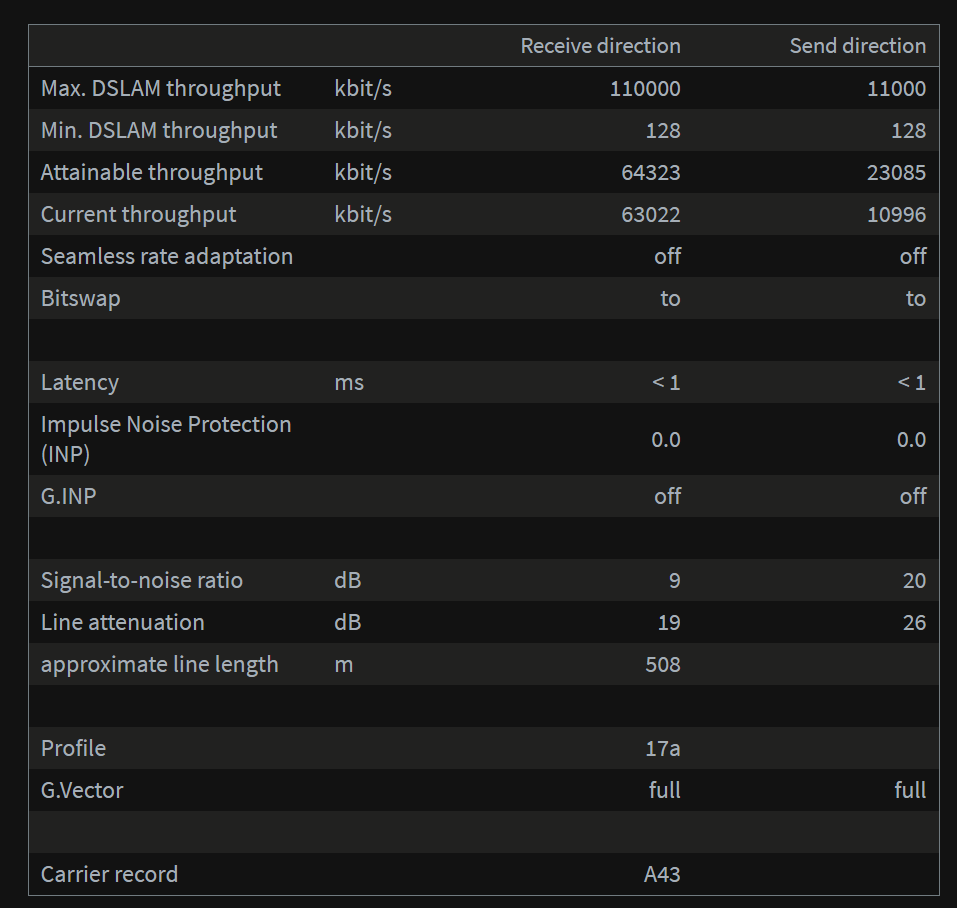Click the attainable receive value 64323

650,173
